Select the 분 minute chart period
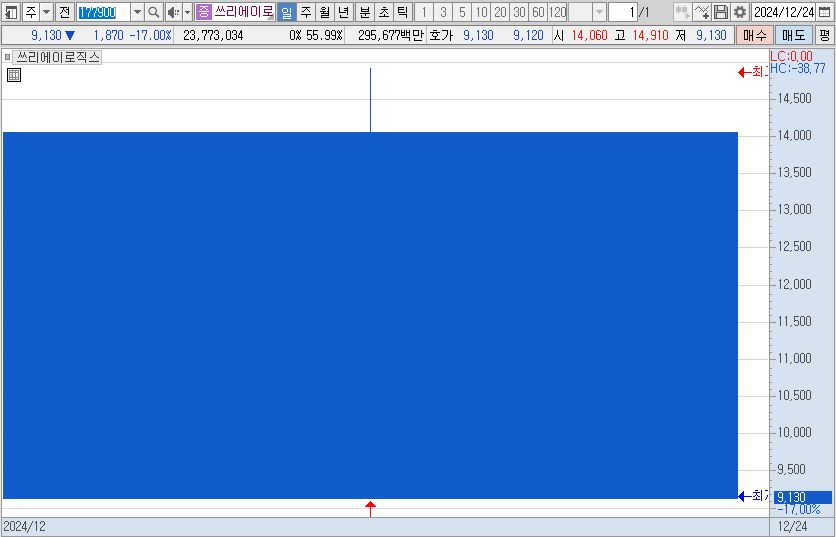 [365, 12]
